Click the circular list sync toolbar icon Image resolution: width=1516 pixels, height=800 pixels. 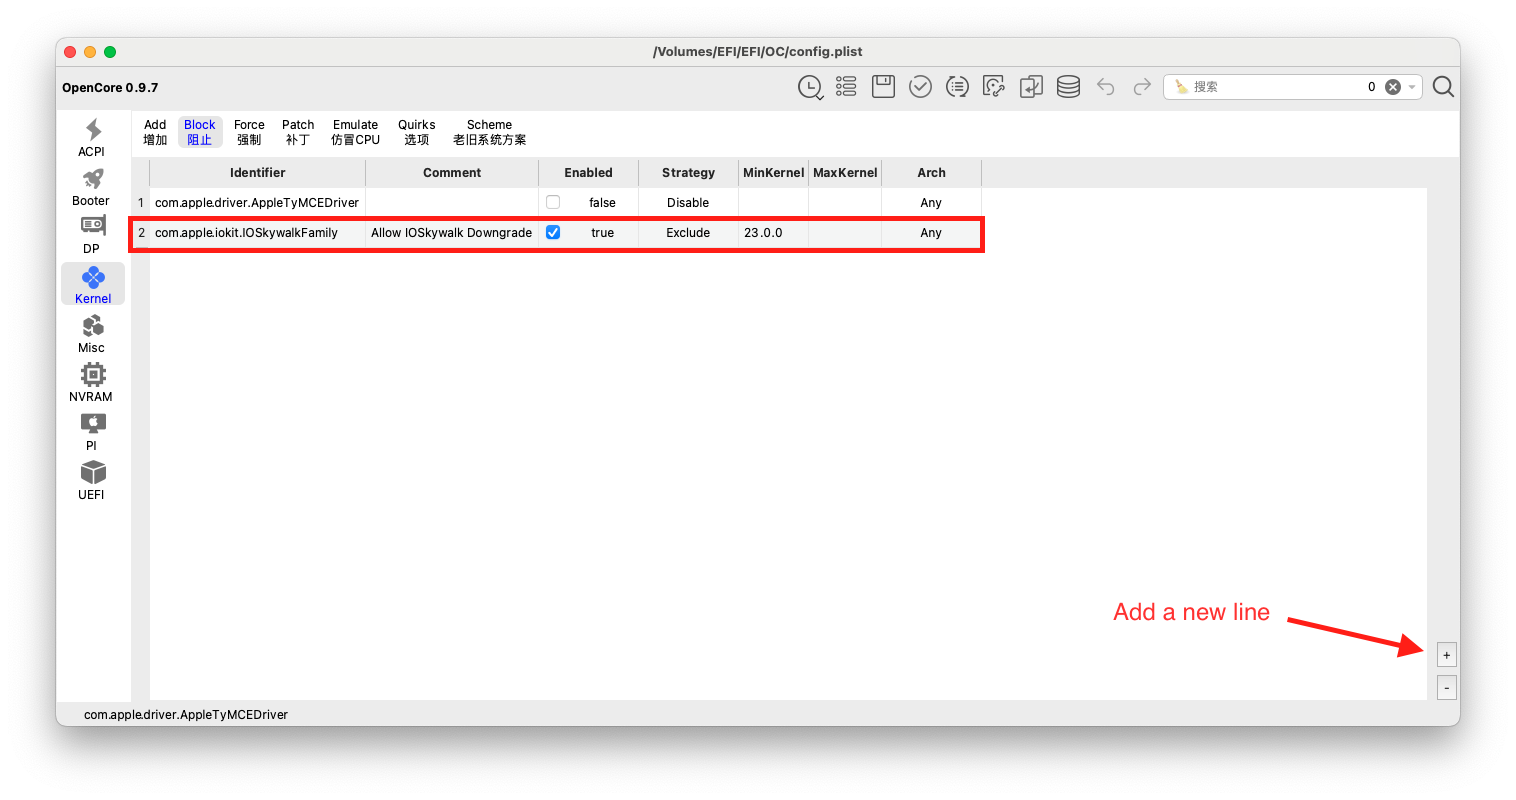[957, 87]
